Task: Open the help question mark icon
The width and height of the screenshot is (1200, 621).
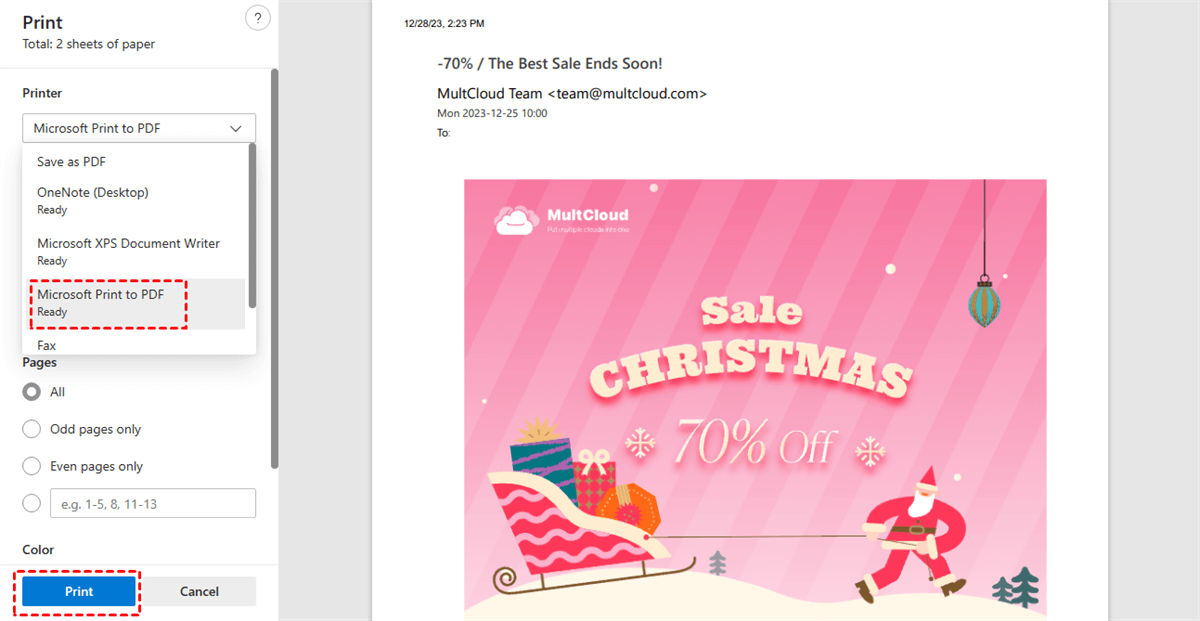Action: (258, 18)
